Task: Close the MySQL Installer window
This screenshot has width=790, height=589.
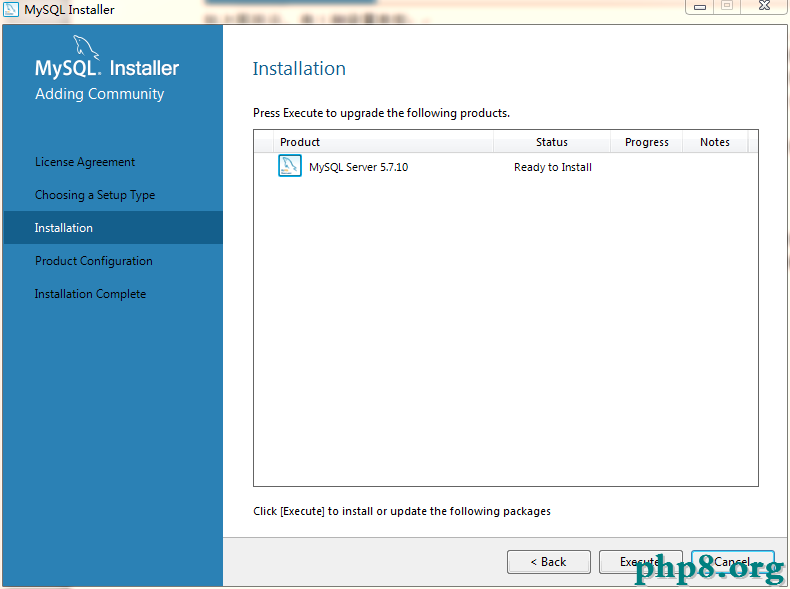Action: [764, 6]
